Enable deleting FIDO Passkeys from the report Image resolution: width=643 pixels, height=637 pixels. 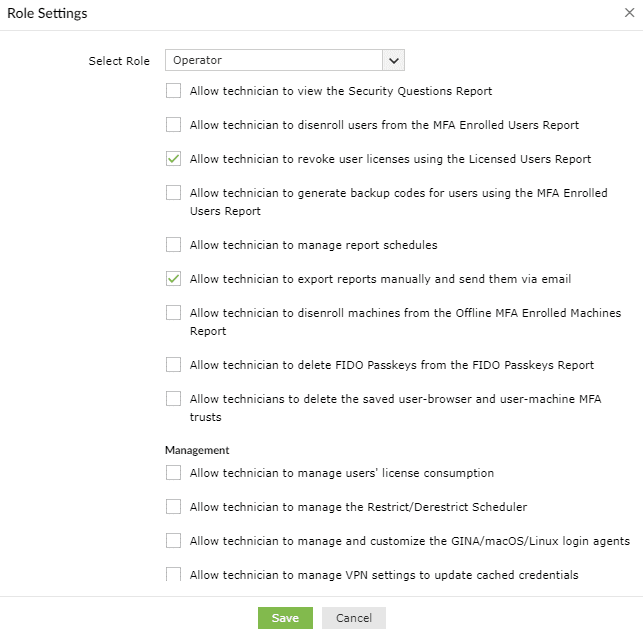click(174, 364)
